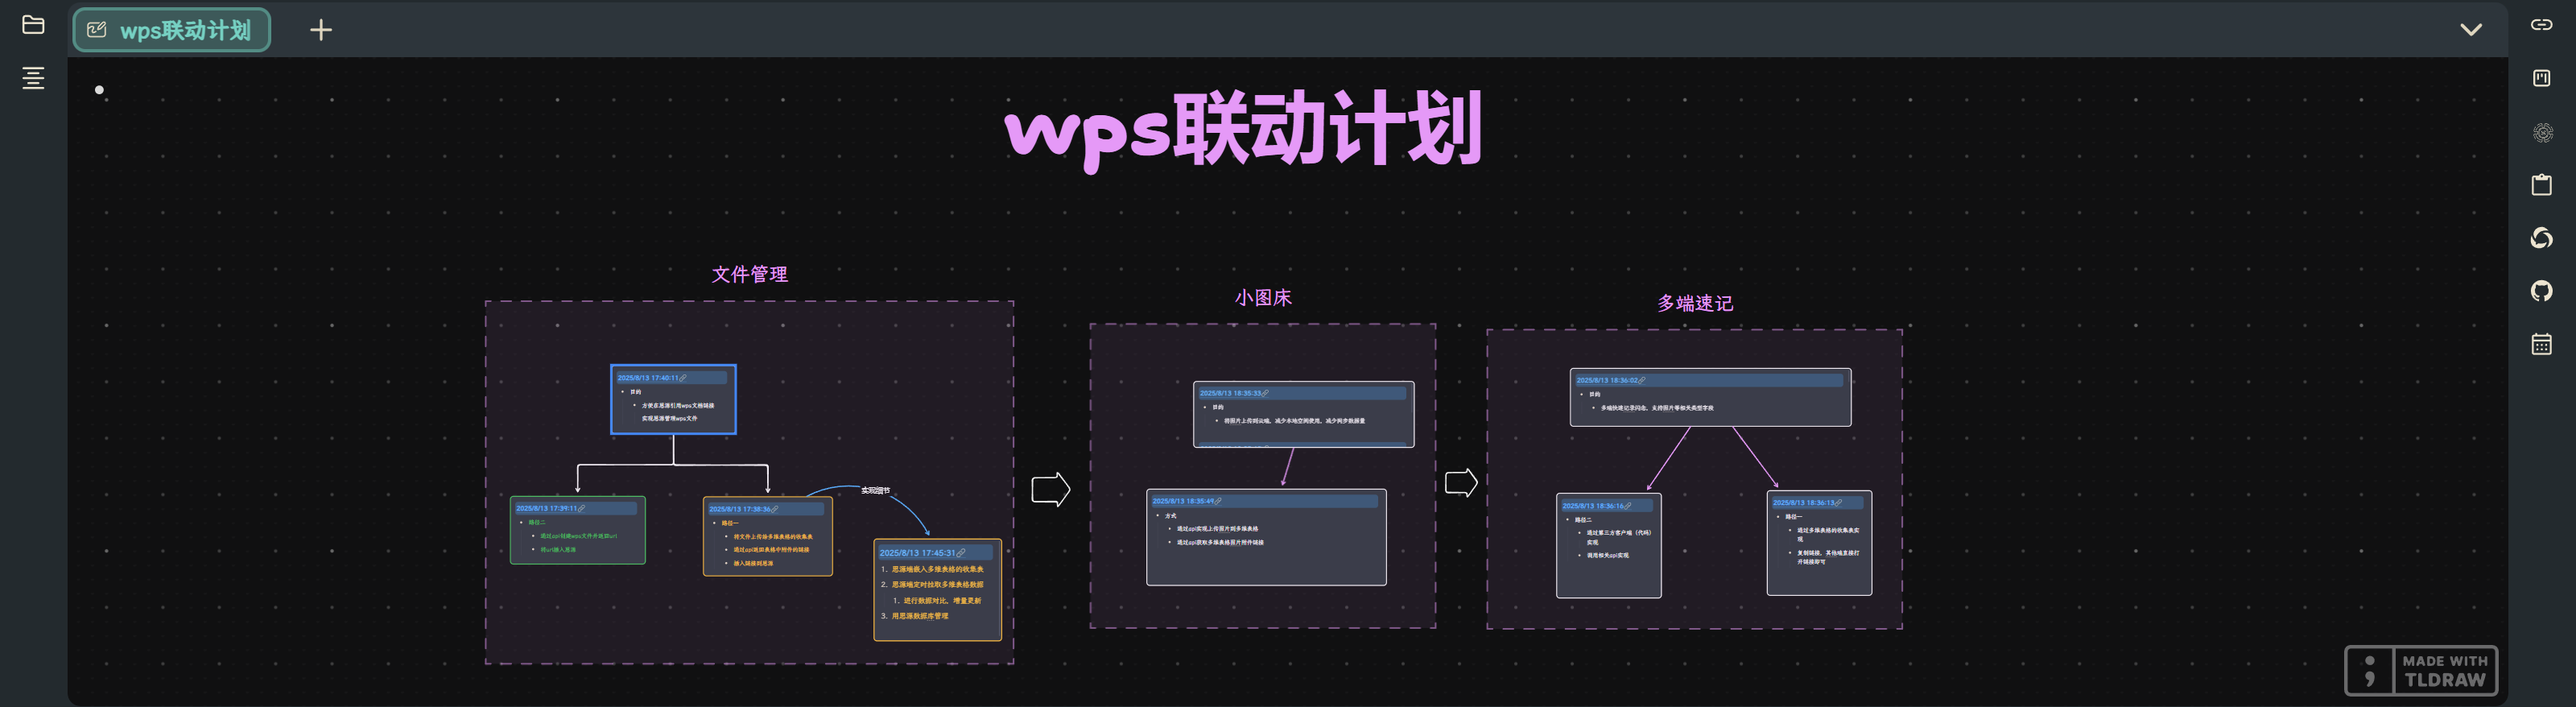Select the 文件管理 frame label
Image resolution: width=2576 pixels, height=707 pixels.
point(749,274)
